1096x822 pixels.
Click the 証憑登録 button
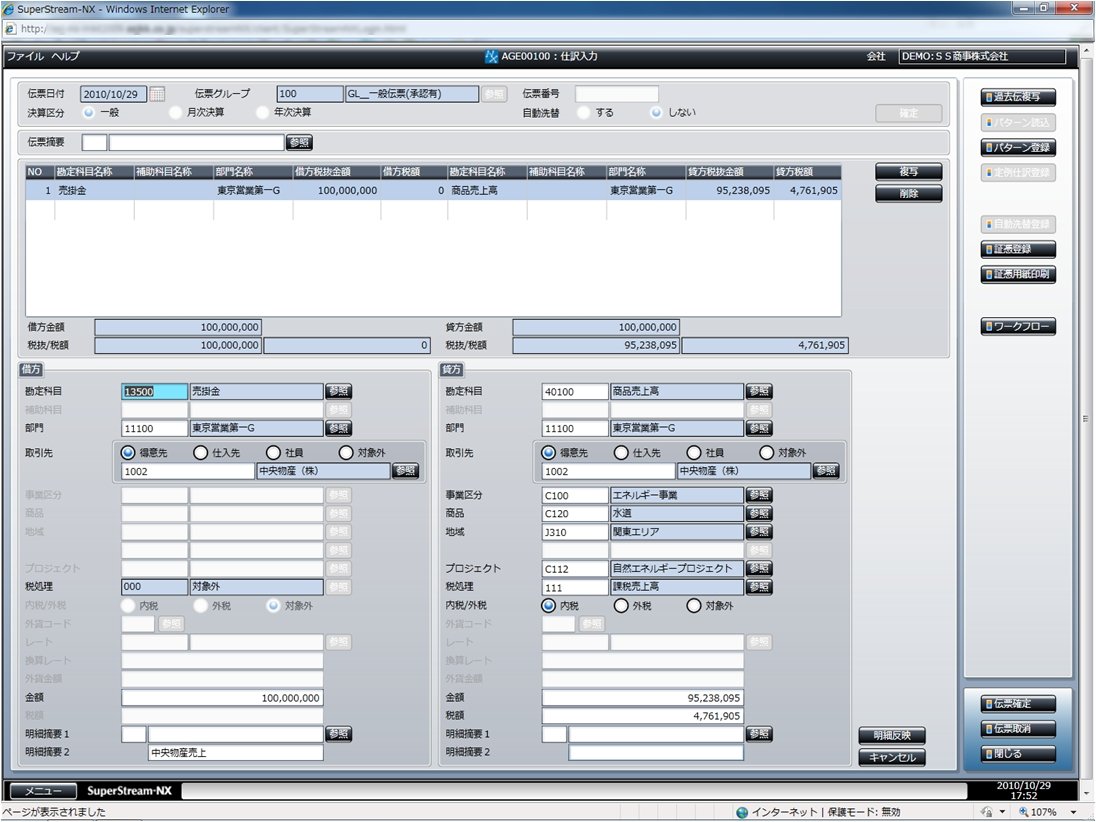pyautogui.click(x=1018, y=249)
